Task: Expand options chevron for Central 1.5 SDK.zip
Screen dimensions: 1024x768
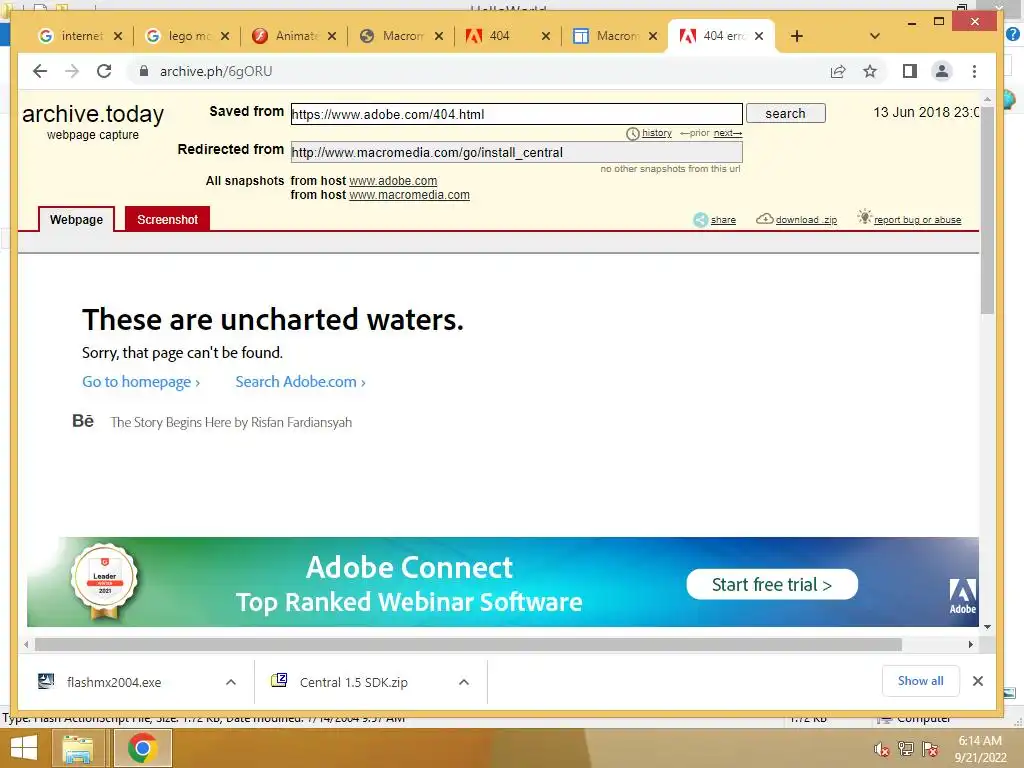Action: point(464,682)
